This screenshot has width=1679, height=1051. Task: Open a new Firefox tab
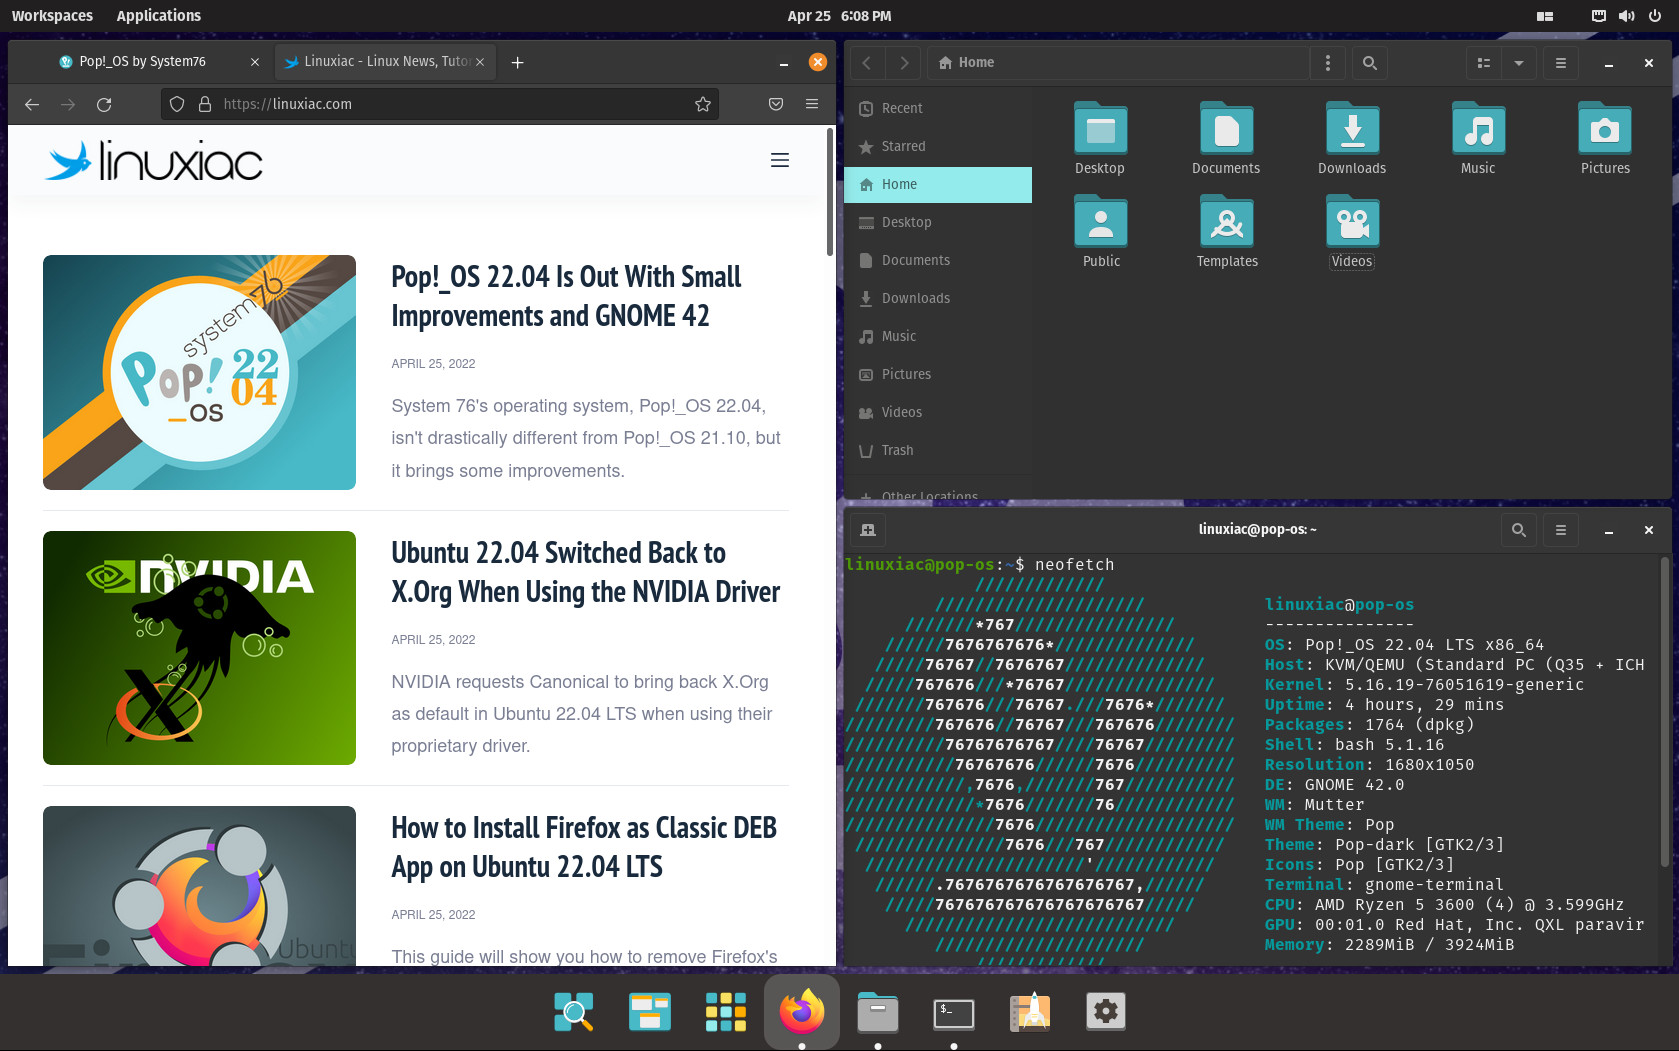tap(517, 62)
